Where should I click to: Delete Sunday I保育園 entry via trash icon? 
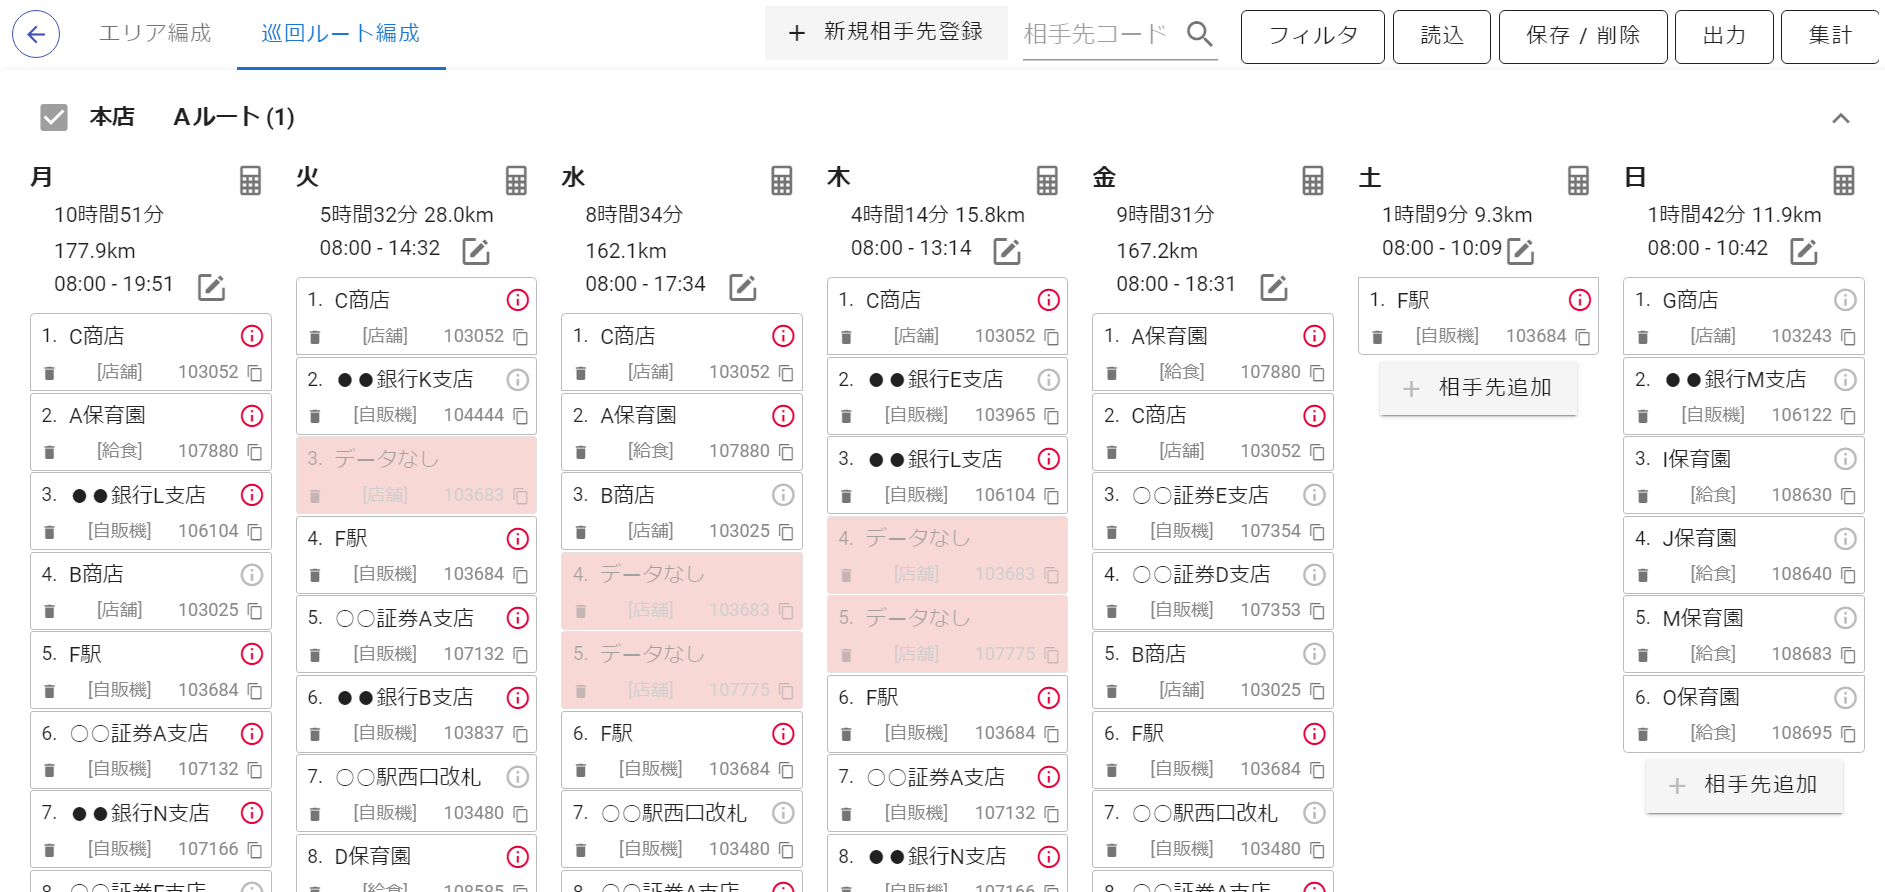[1642, 496]
